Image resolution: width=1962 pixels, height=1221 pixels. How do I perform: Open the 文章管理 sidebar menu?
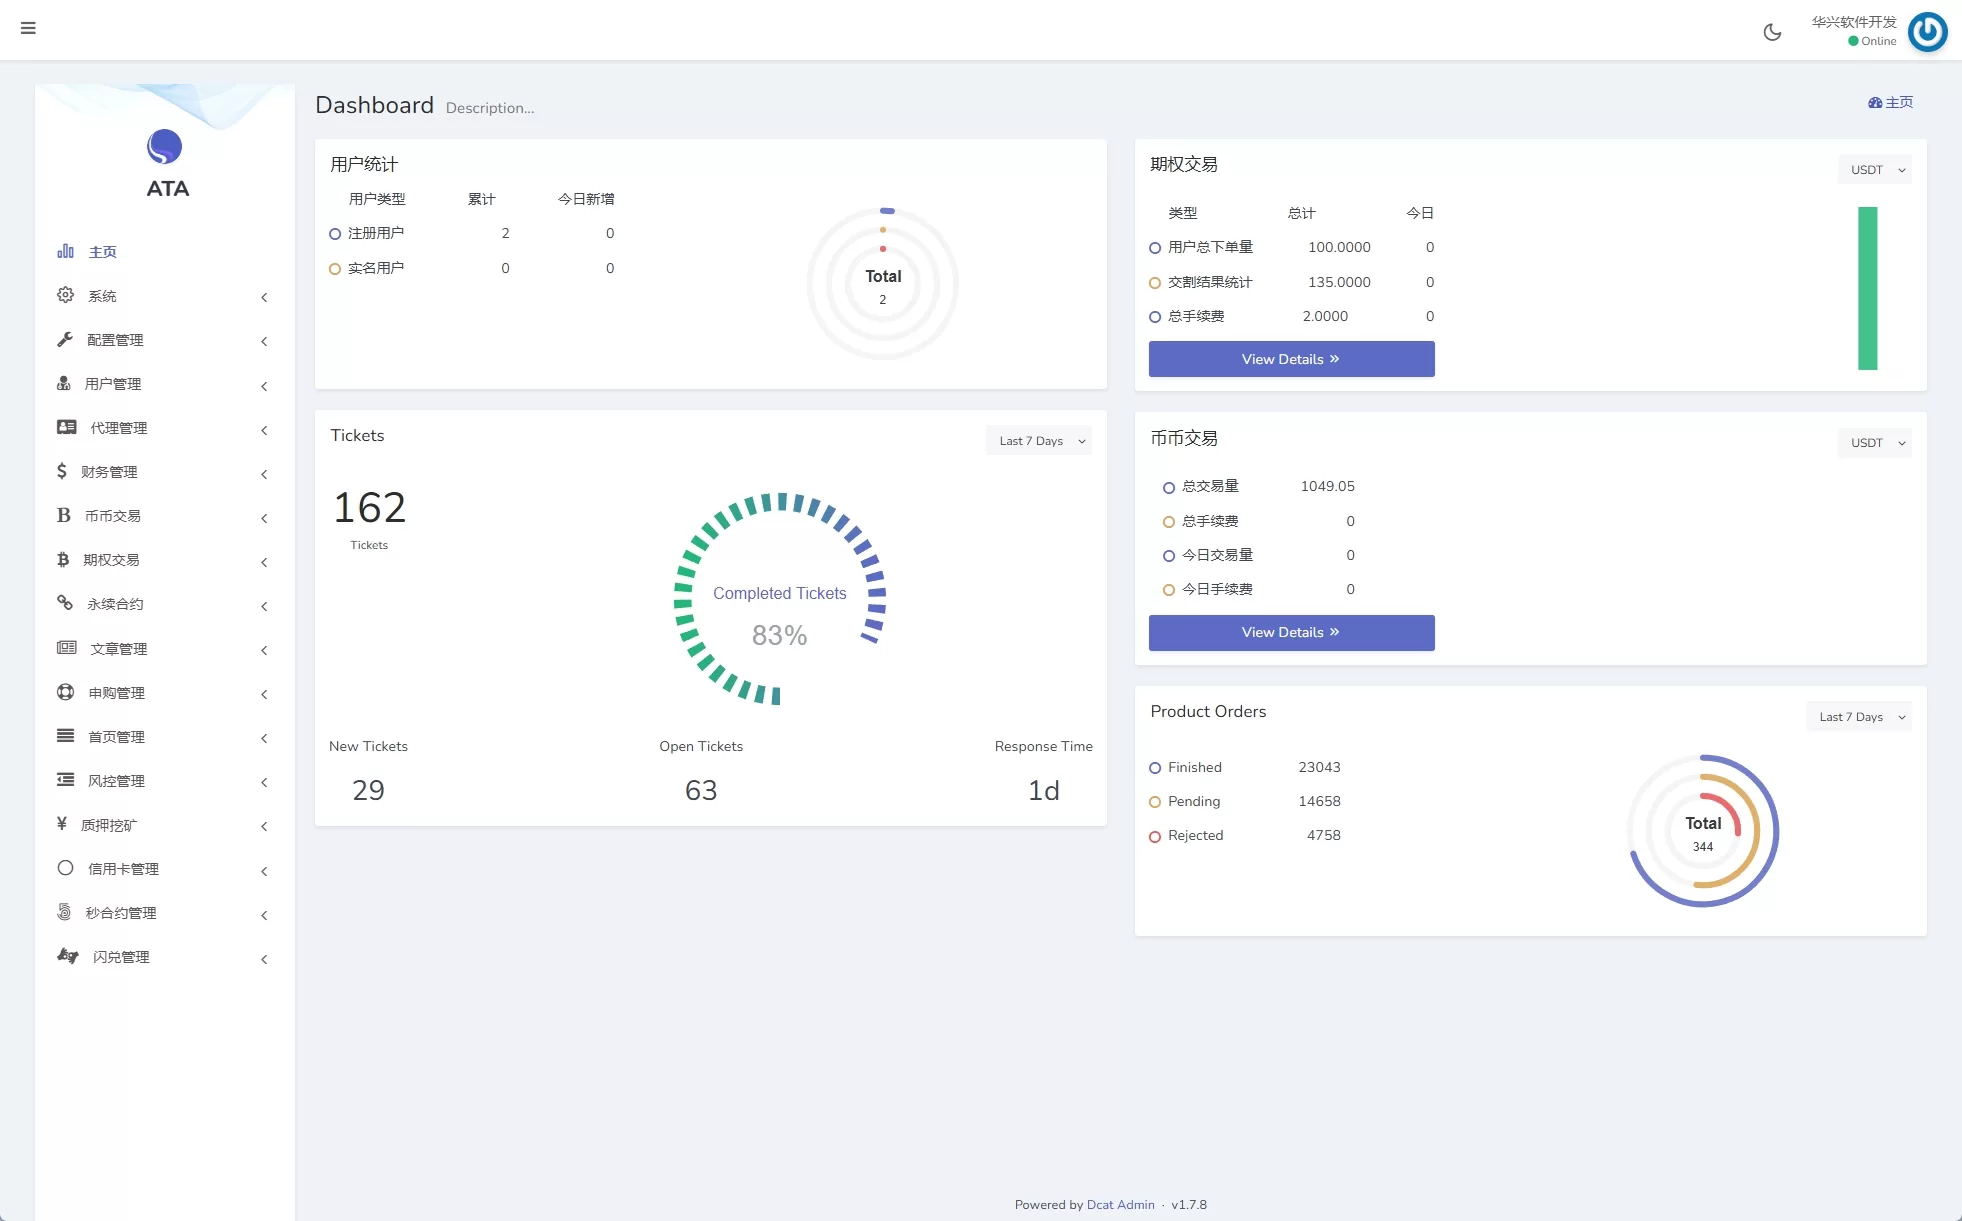118,649
